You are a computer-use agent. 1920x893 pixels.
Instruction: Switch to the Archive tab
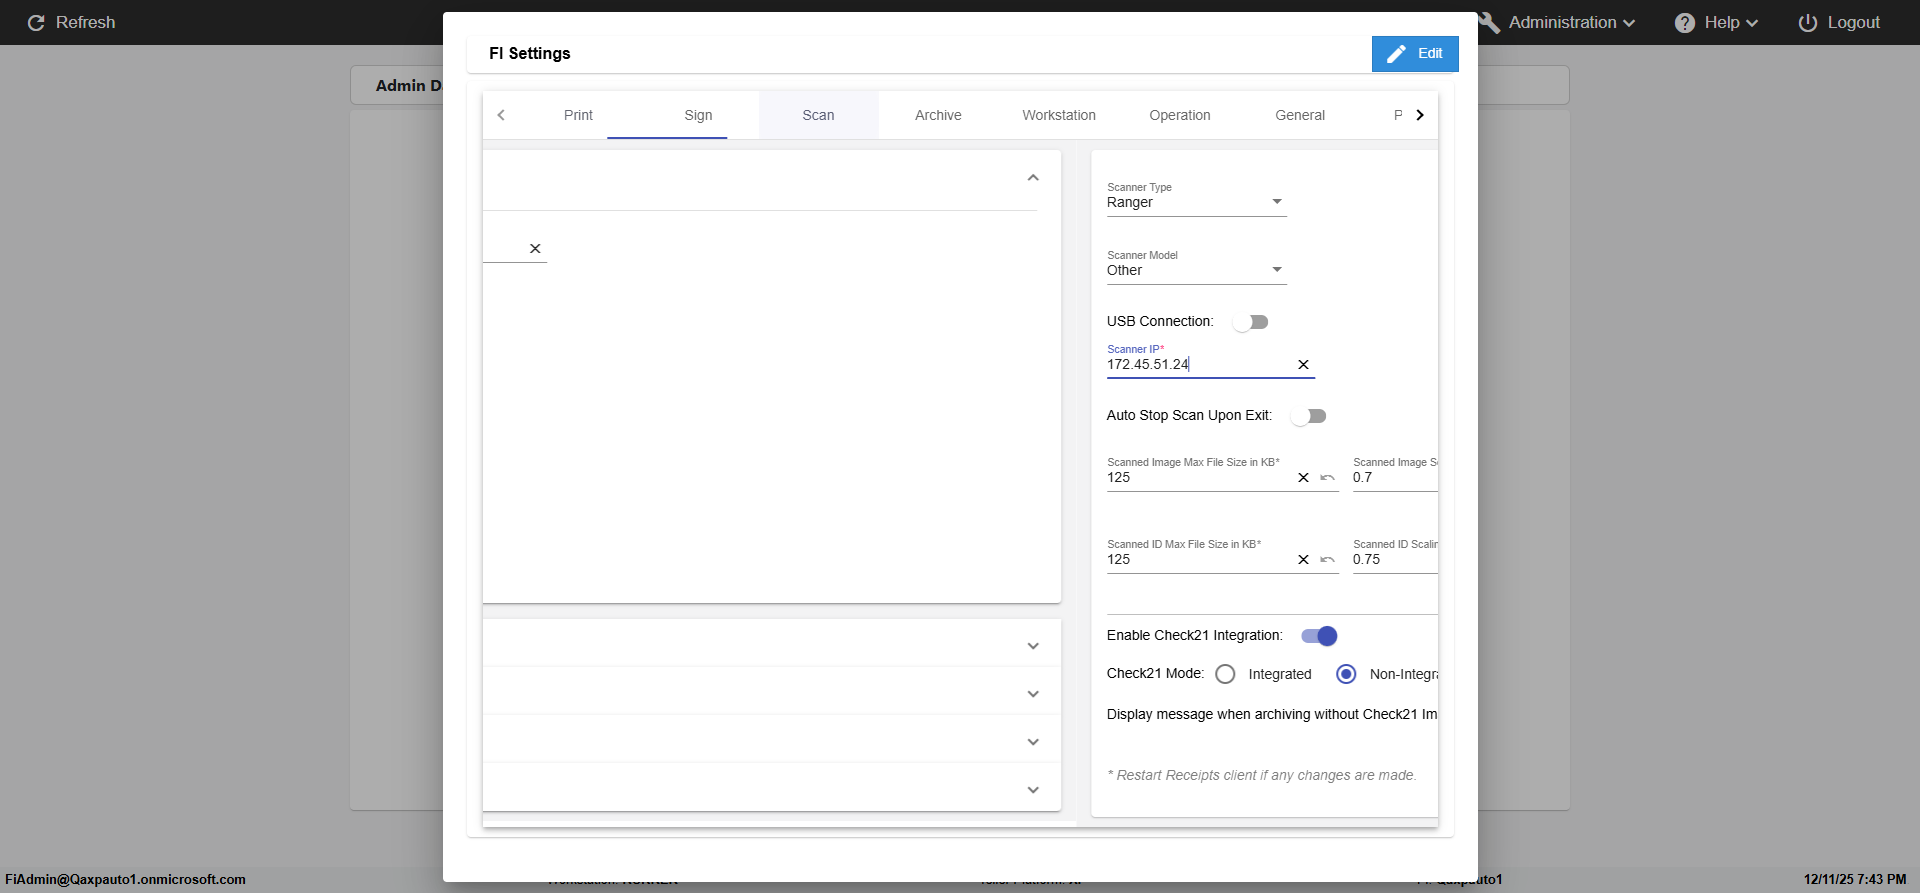938,115
